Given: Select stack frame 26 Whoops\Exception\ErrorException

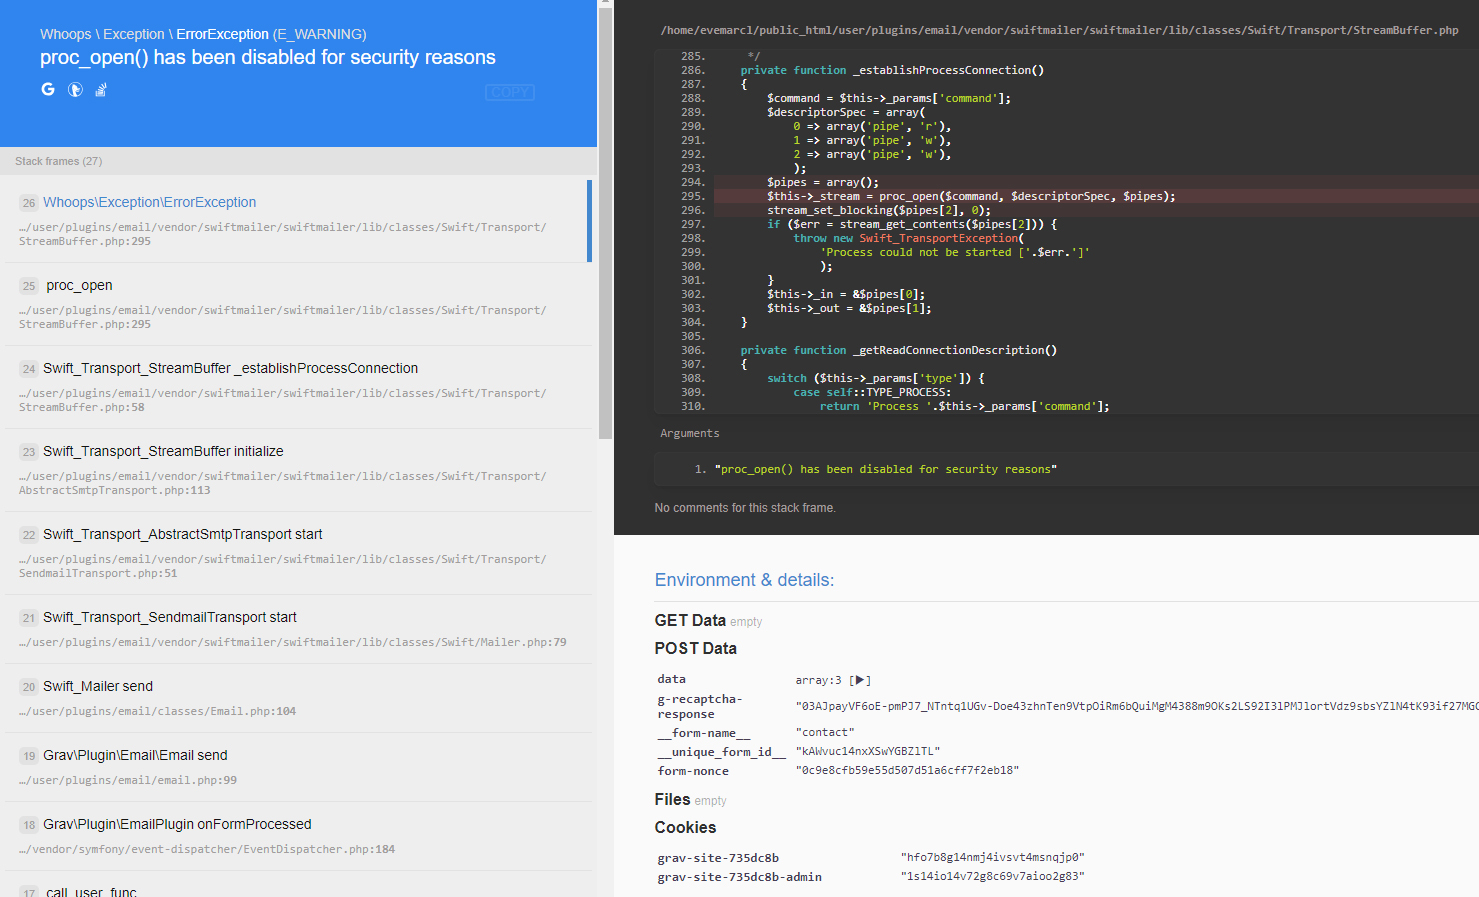Looking at the screenshot, I should 296,220.
